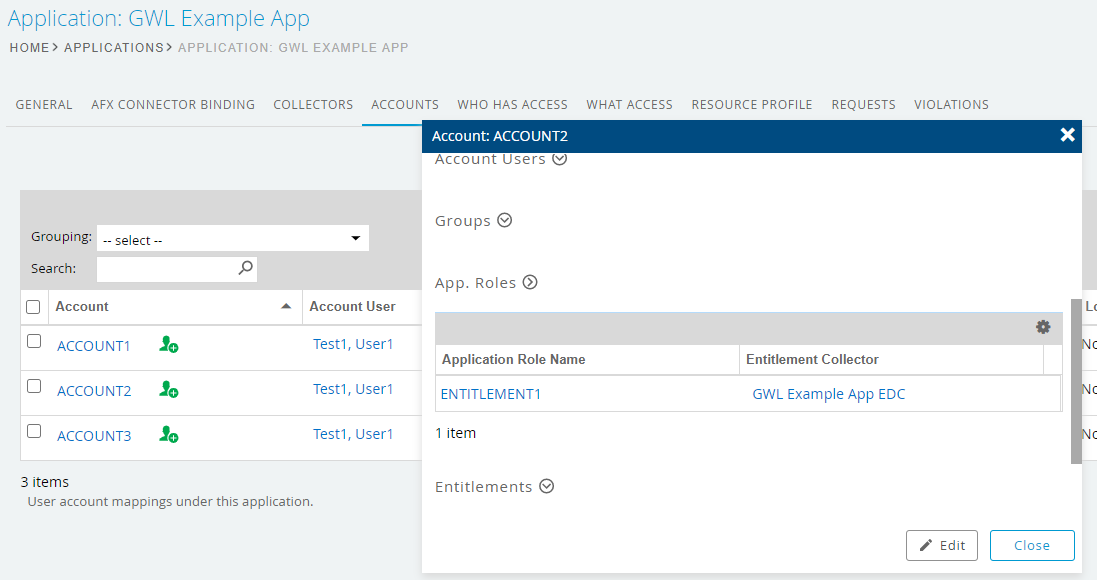Click the search magnifier icon
Image resolution: width=1097 pixels, height=580 pixels.
click(x=245, y=268)
